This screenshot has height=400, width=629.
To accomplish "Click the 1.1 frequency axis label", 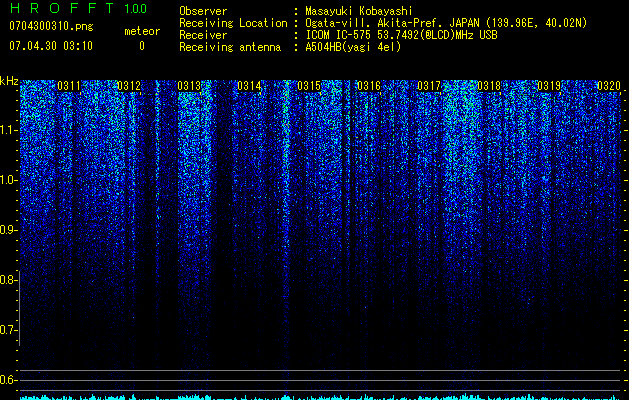I will pyautogui.click(x=8, y=130).
